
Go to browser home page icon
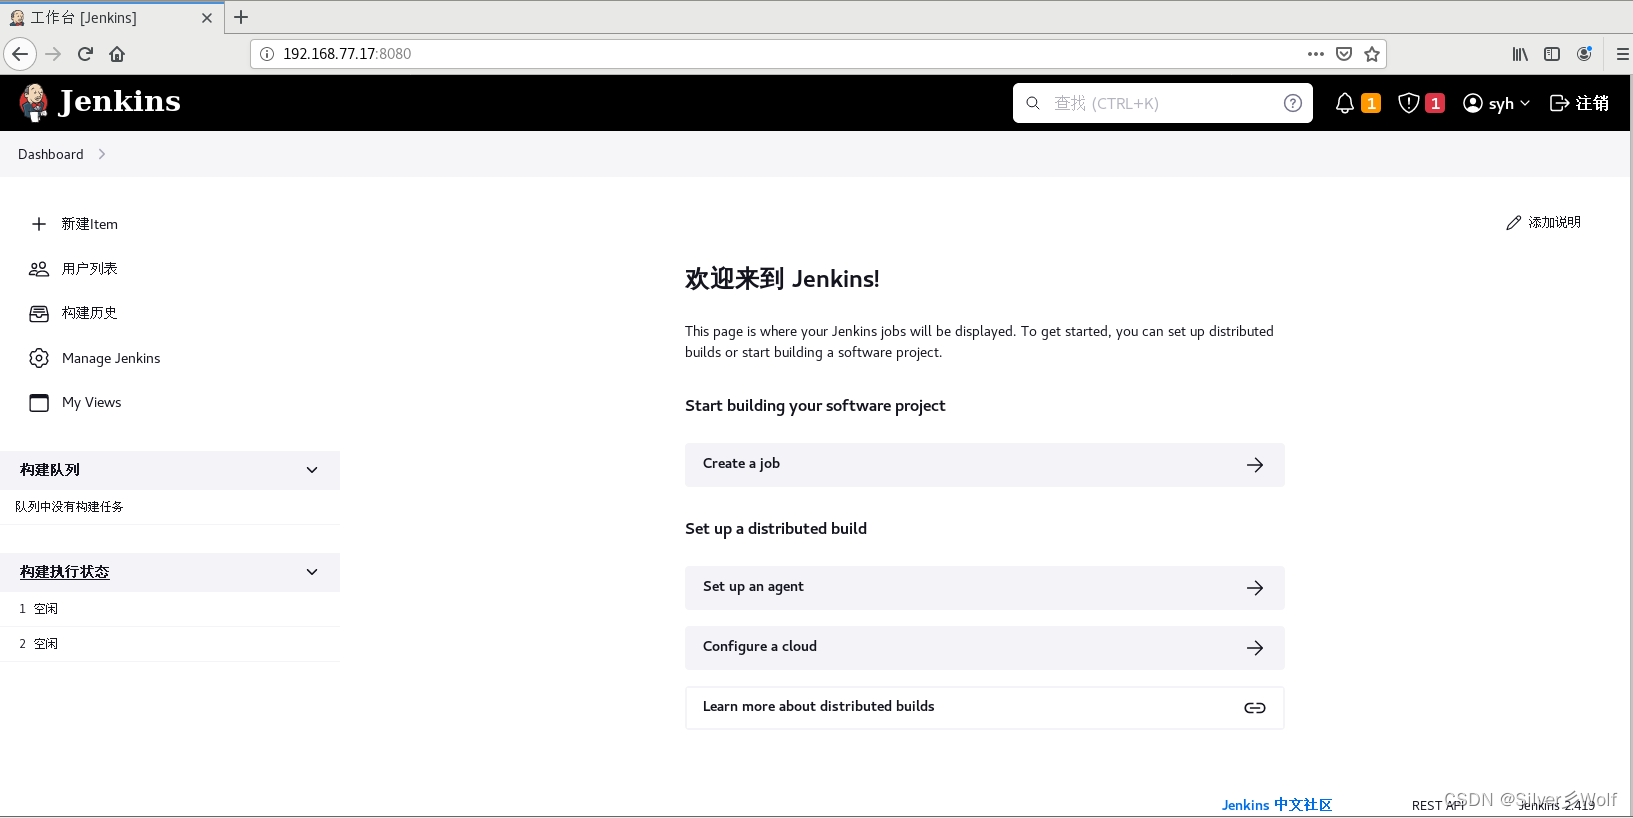[x=117, y=54]
